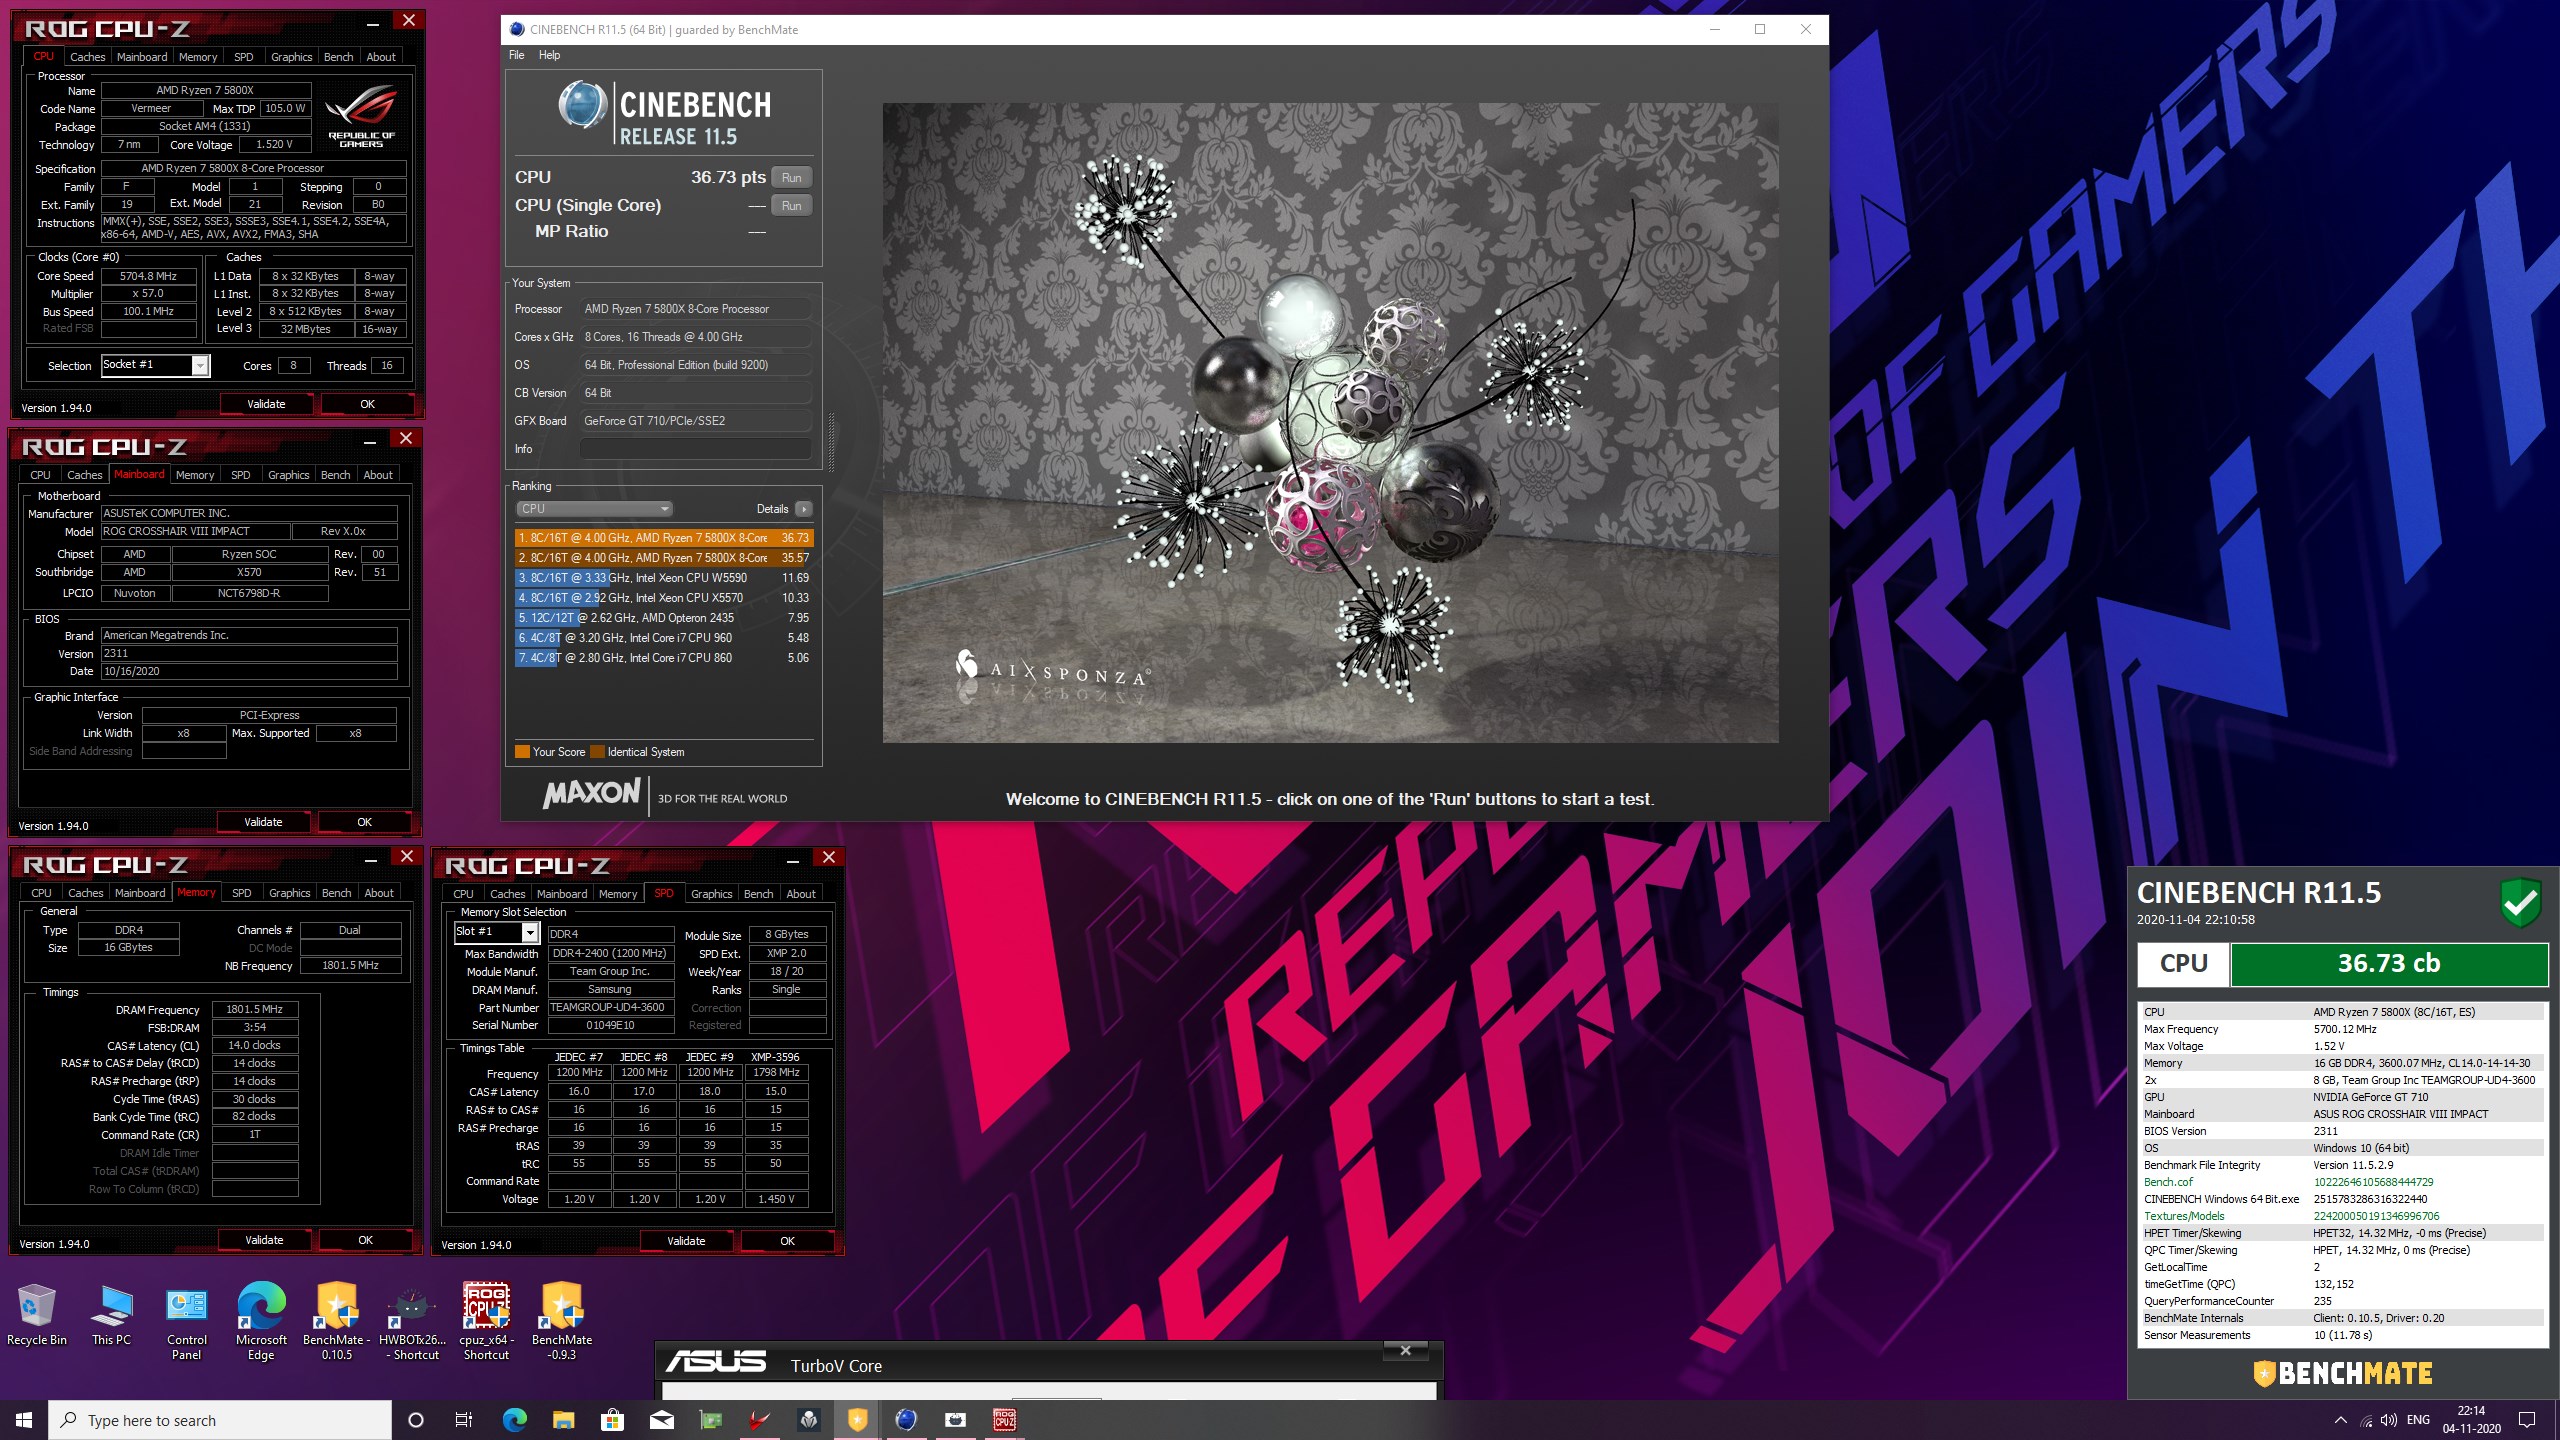
Task: Show hidden tray icons with the chevron
Action: (2341, 1421)
